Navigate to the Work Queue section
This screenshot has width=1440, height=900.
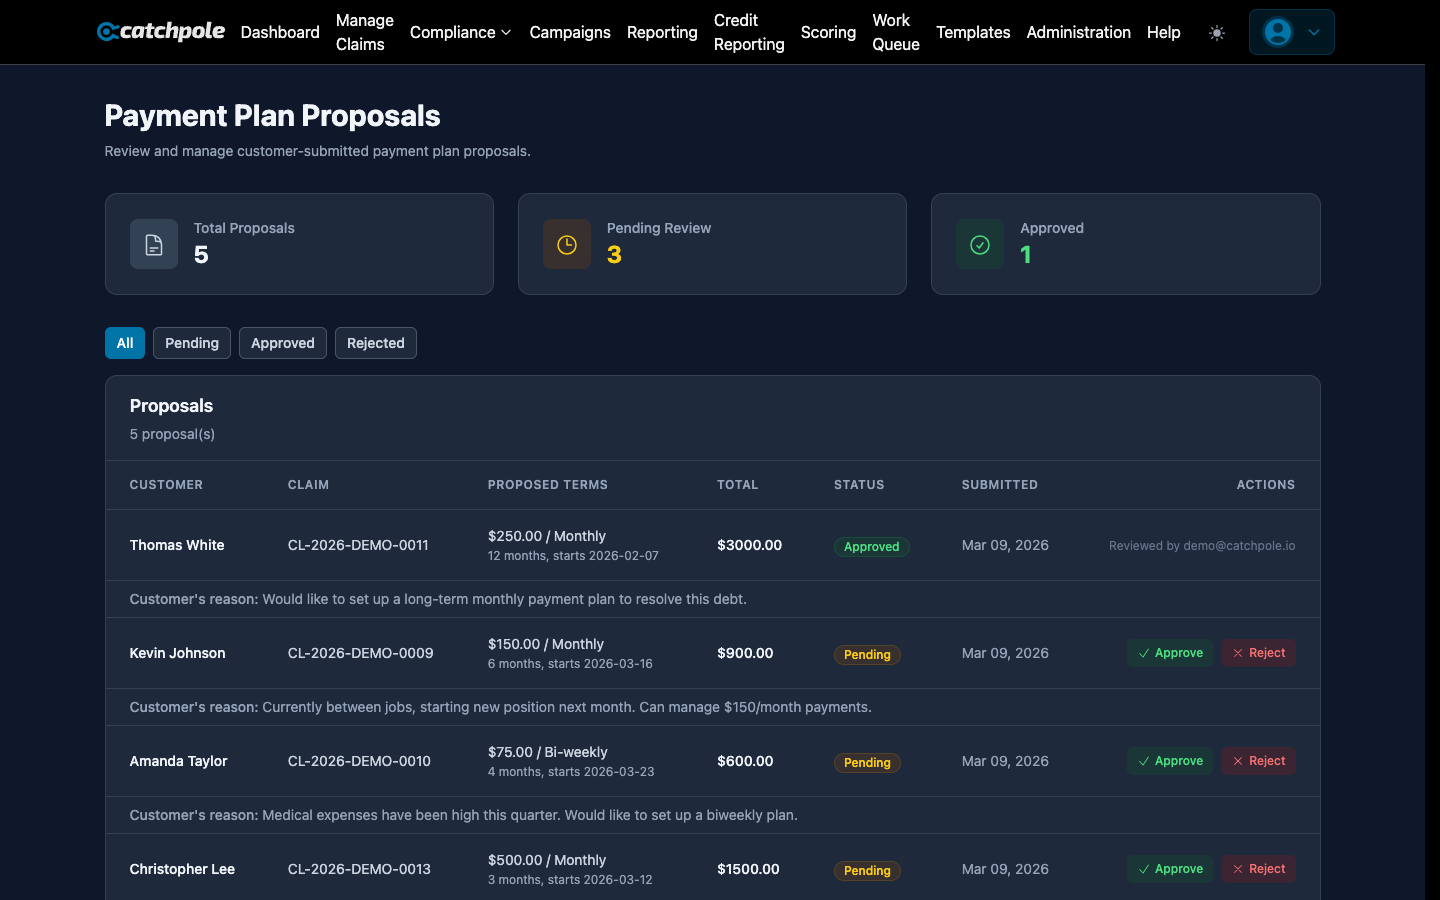pos(895,32)
